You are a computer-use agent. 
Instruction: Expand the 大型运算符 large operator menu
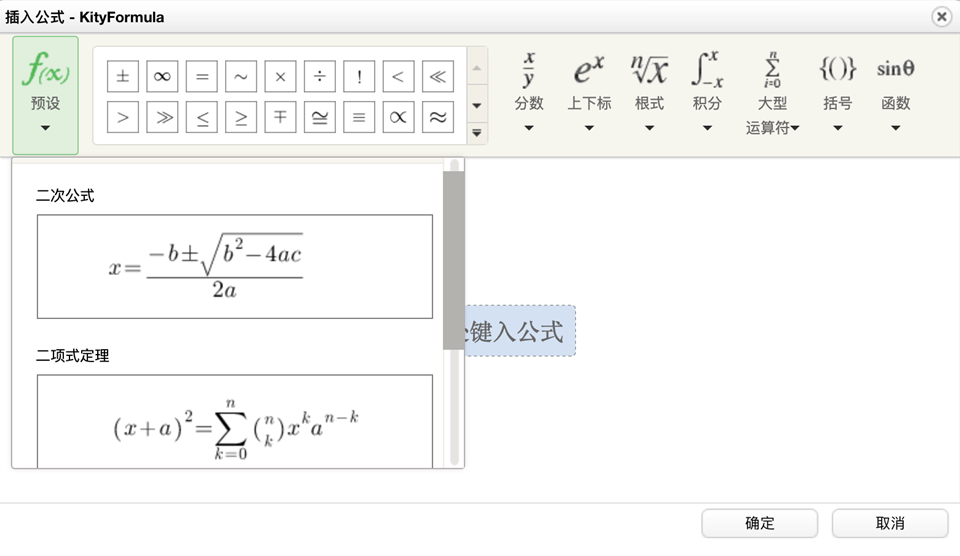point(772,92)
